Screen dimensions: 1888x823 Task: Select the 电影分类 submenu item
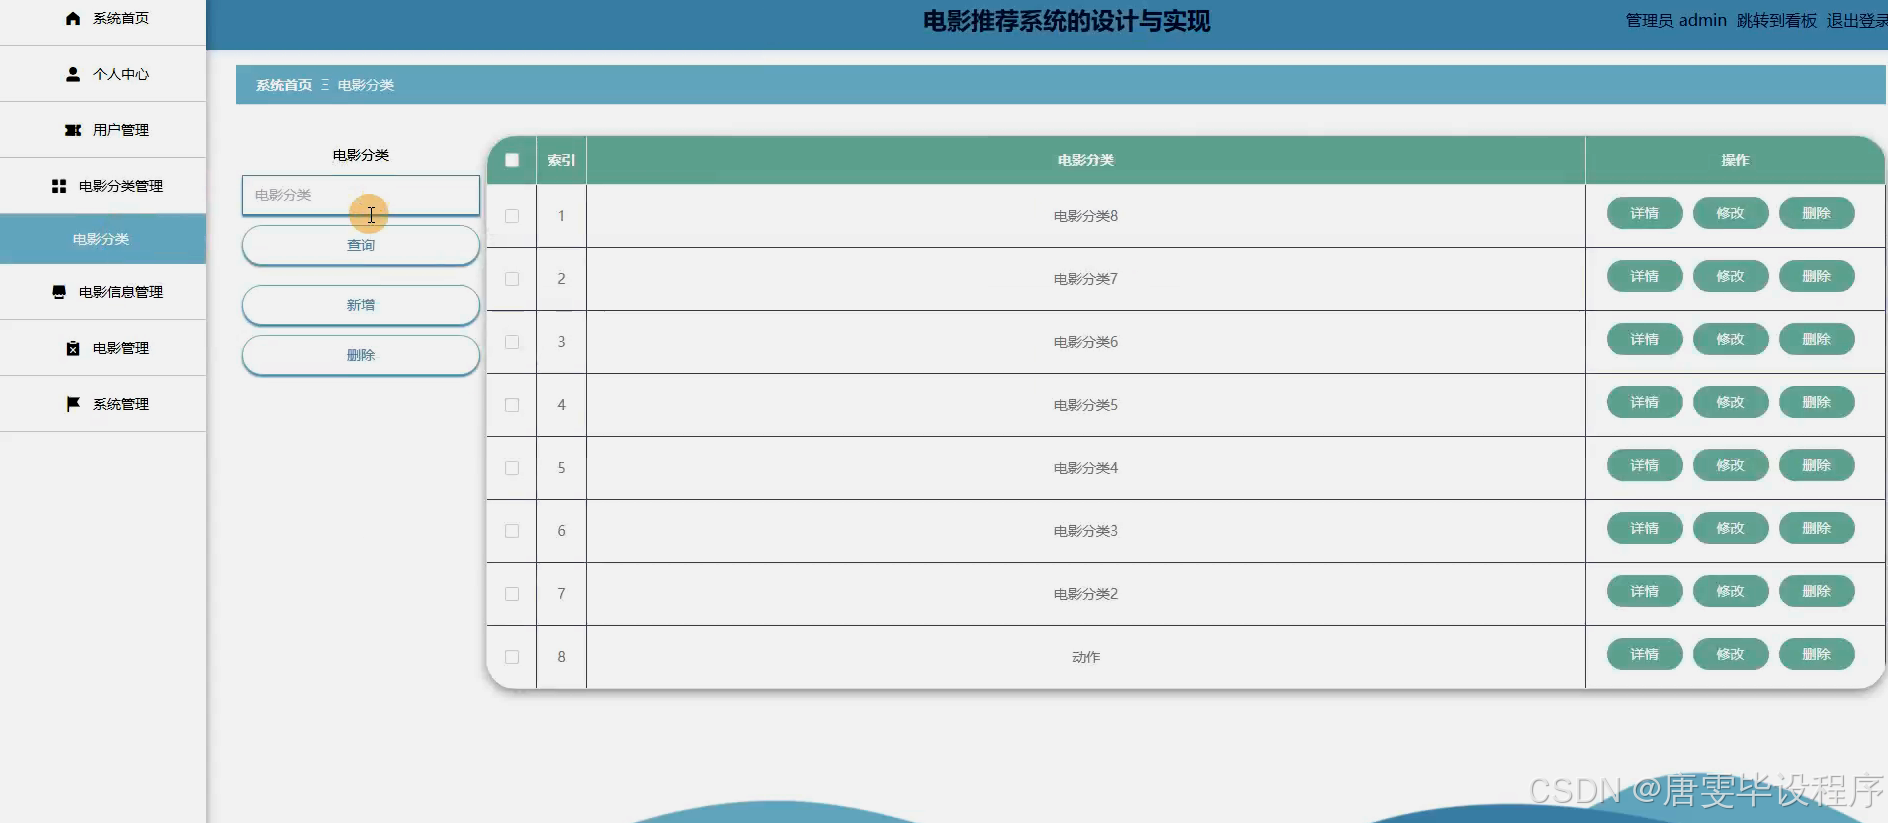click(x=103, y=239)
